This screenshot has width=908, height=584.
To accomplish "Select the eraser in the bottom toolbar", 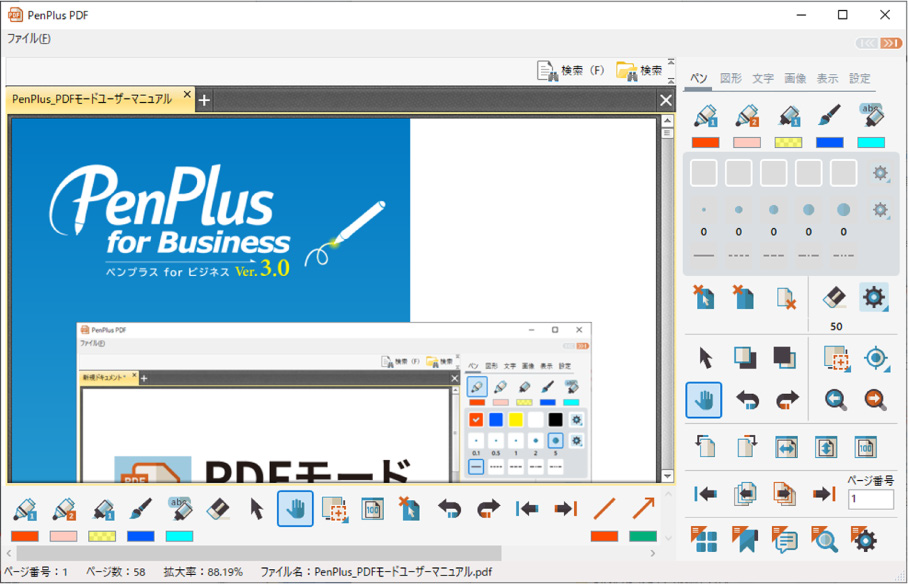I will pos(218,509).
